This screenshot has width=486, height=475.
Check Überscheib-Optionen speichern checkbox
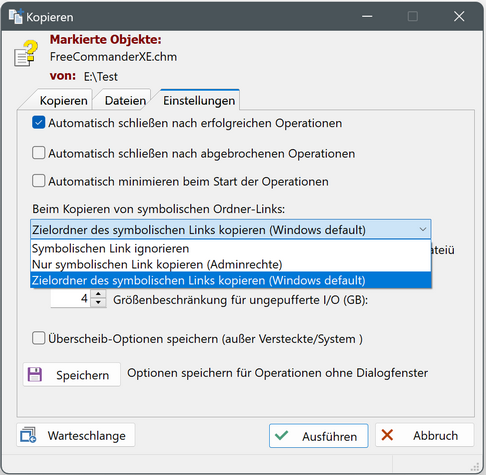[39, 338]
